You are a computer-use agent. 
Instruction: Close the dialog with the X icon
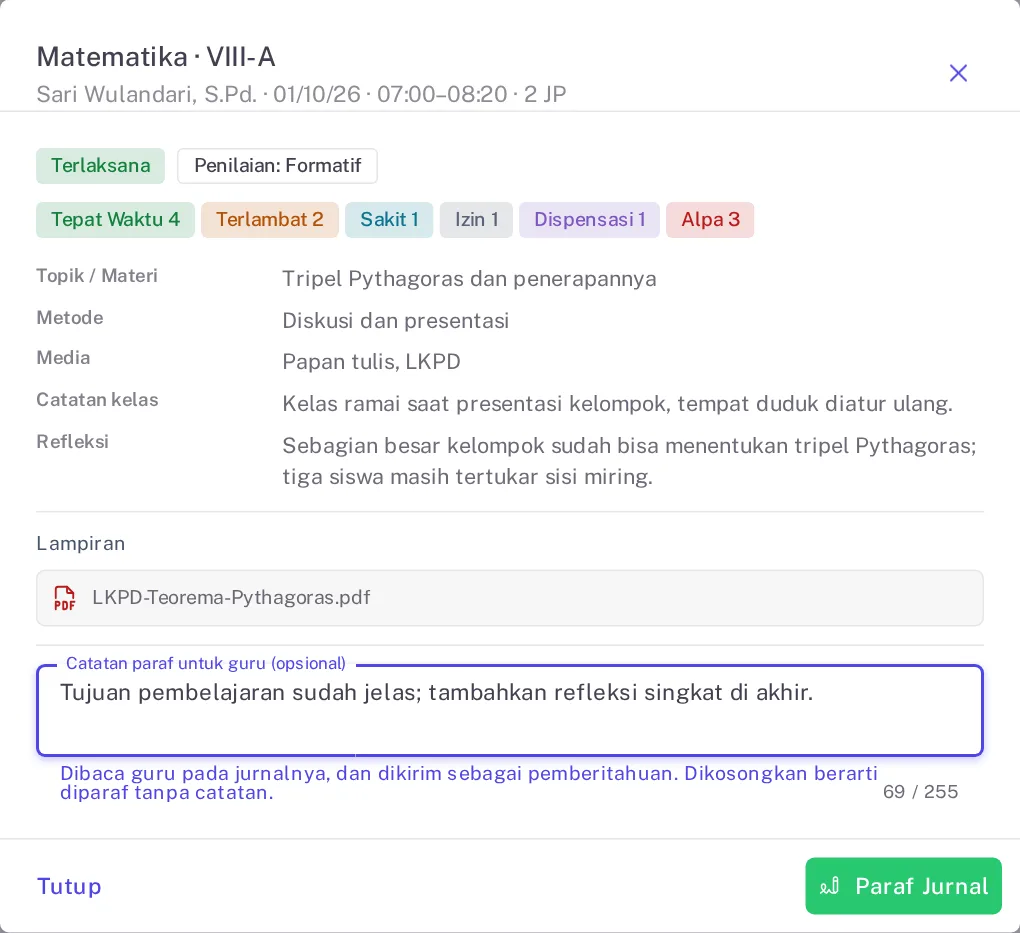[x=958, y=73]
